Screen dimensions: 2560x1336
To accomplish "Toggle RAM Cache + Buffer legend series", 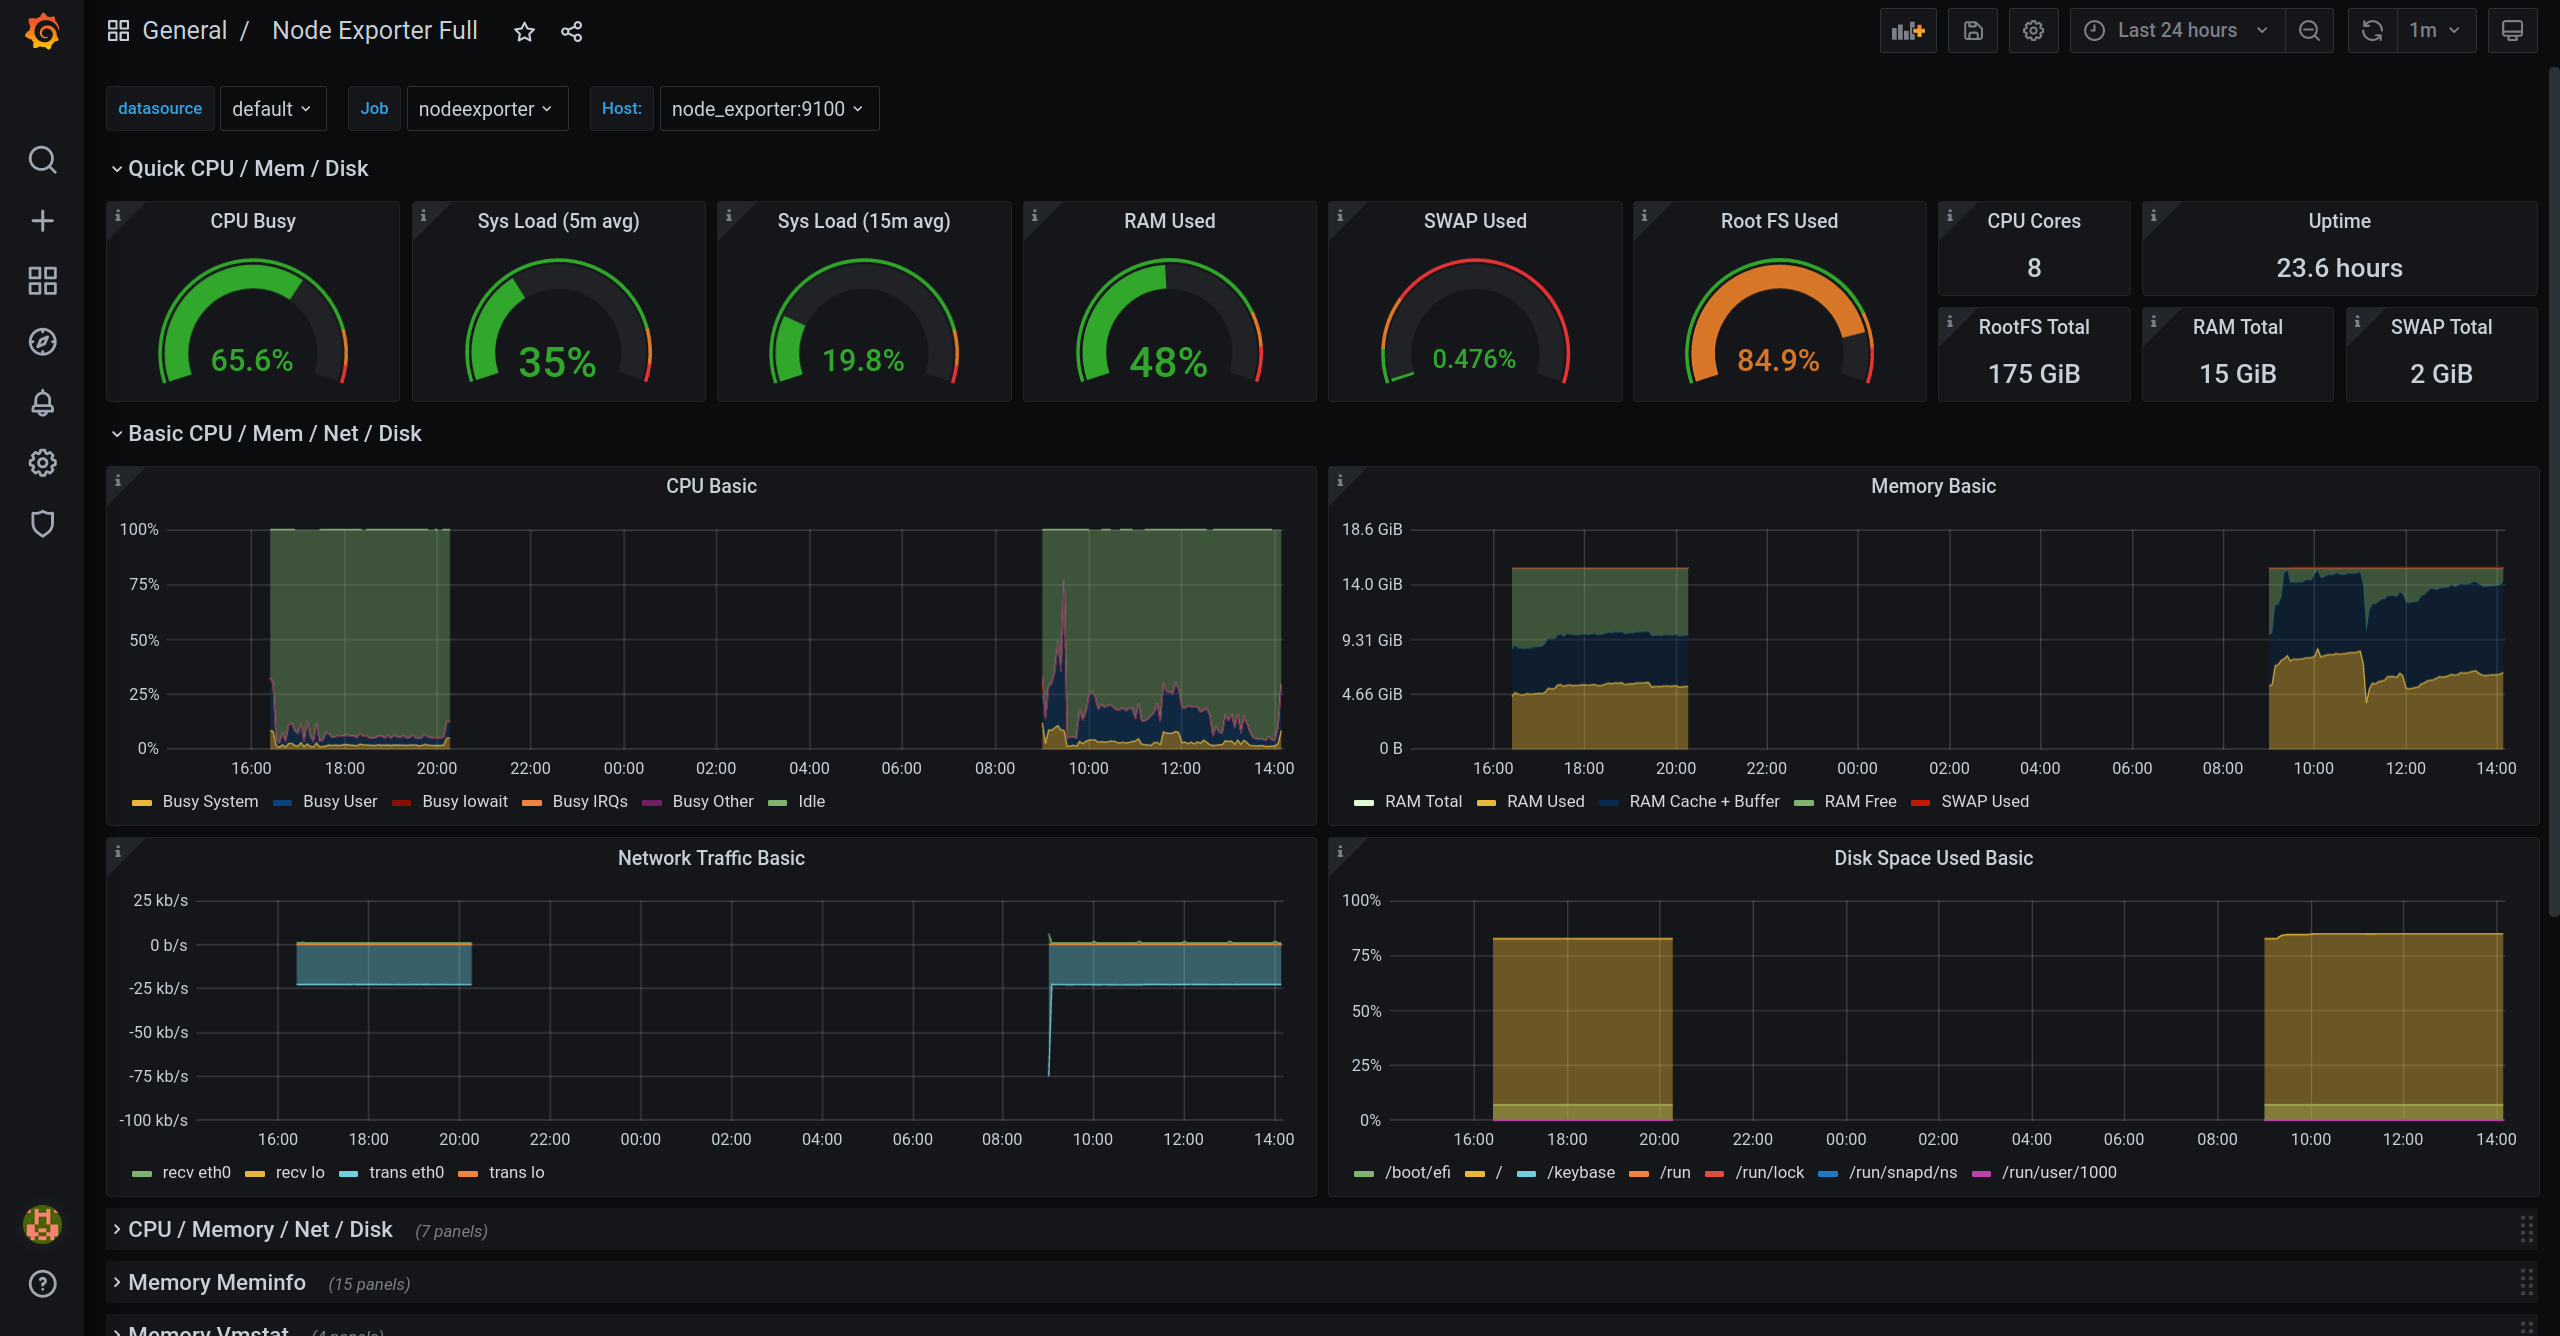I will 1703,802.
